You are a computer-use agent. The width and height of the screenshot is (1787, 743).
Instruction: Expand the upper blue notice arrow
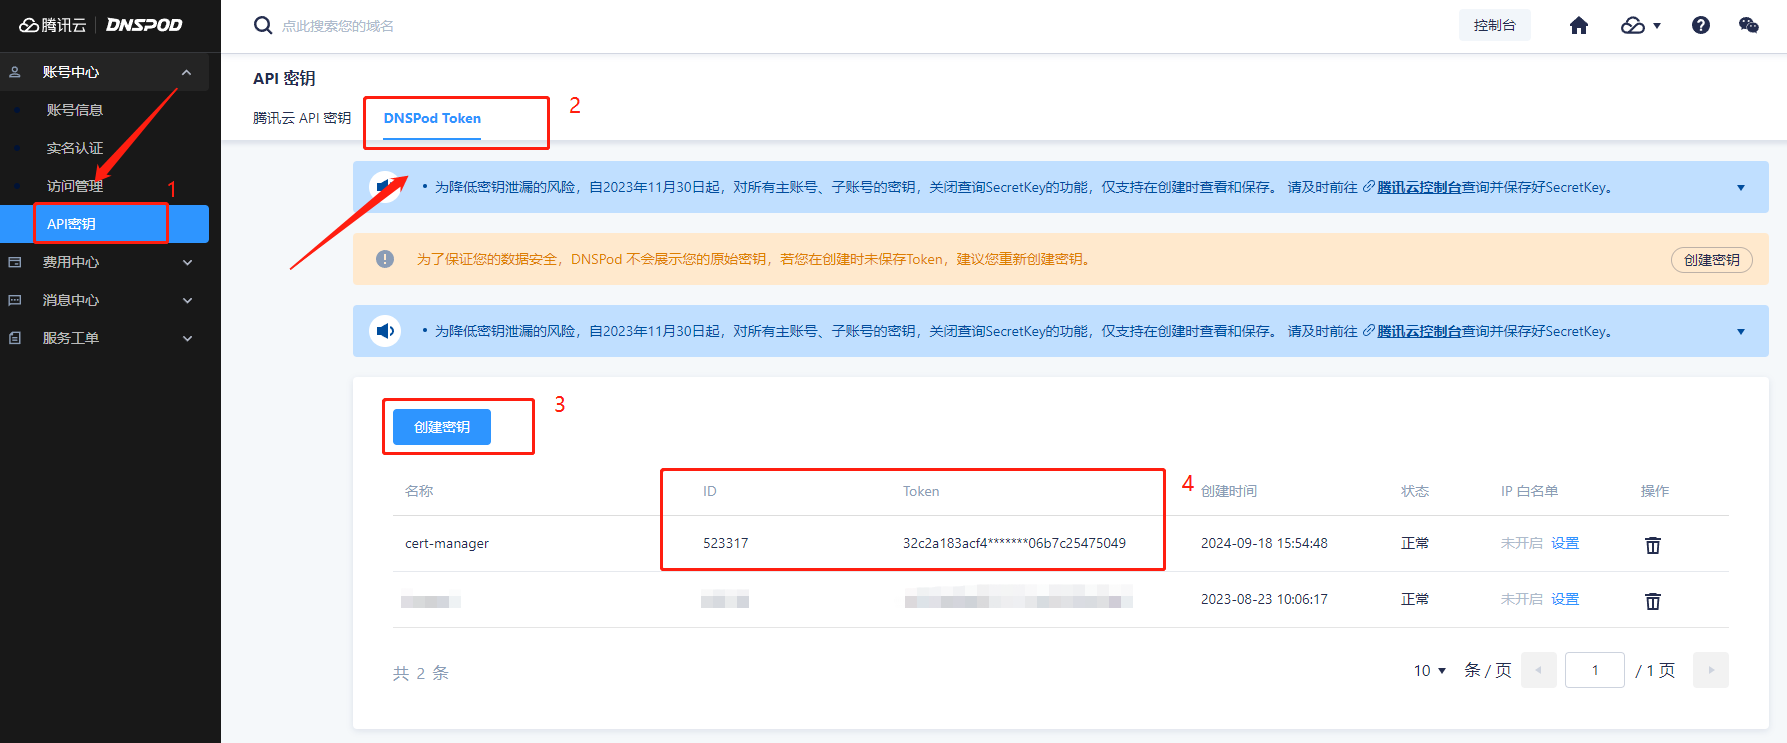(x=1741, y=188)
